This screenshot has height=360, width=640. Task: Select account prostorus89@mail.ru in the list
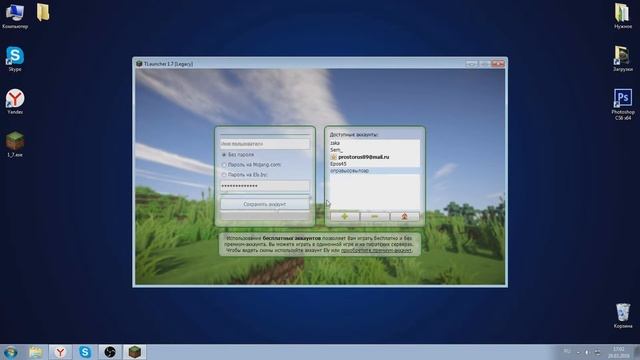point(375,157)
